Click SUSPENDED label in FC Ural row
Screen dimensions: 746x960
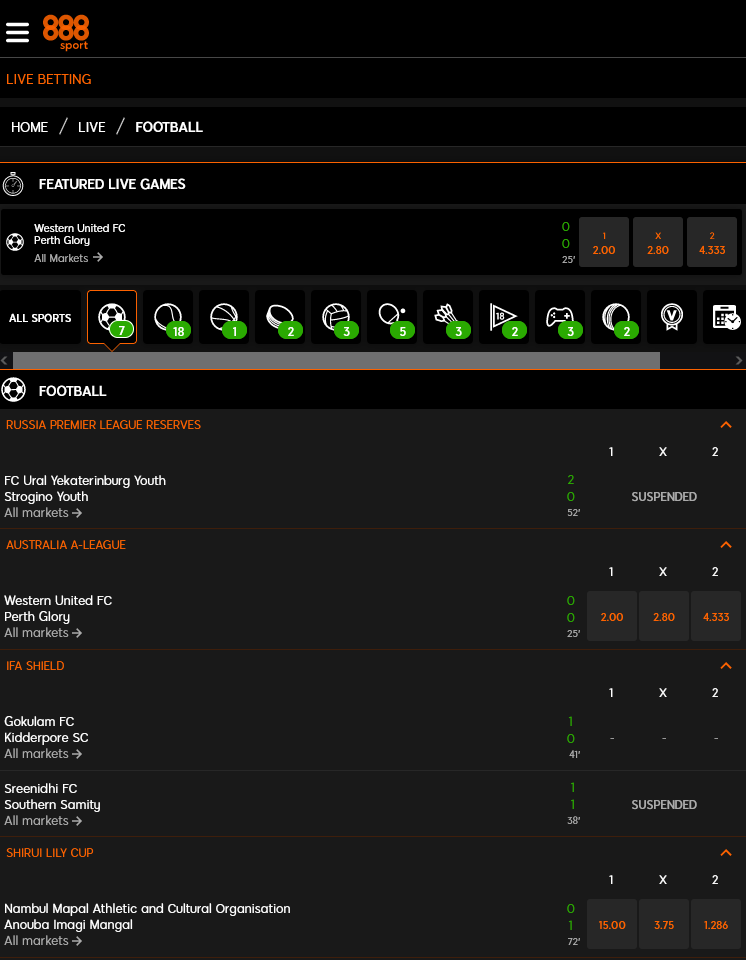[664, 497]
